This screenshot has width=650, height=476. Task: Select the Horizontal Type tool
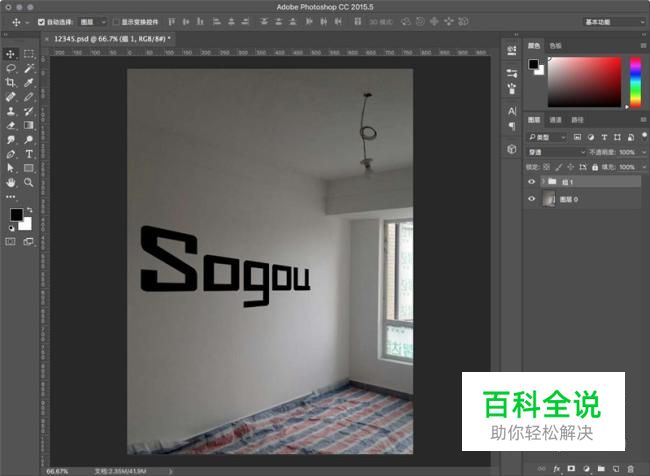point(29,154)
